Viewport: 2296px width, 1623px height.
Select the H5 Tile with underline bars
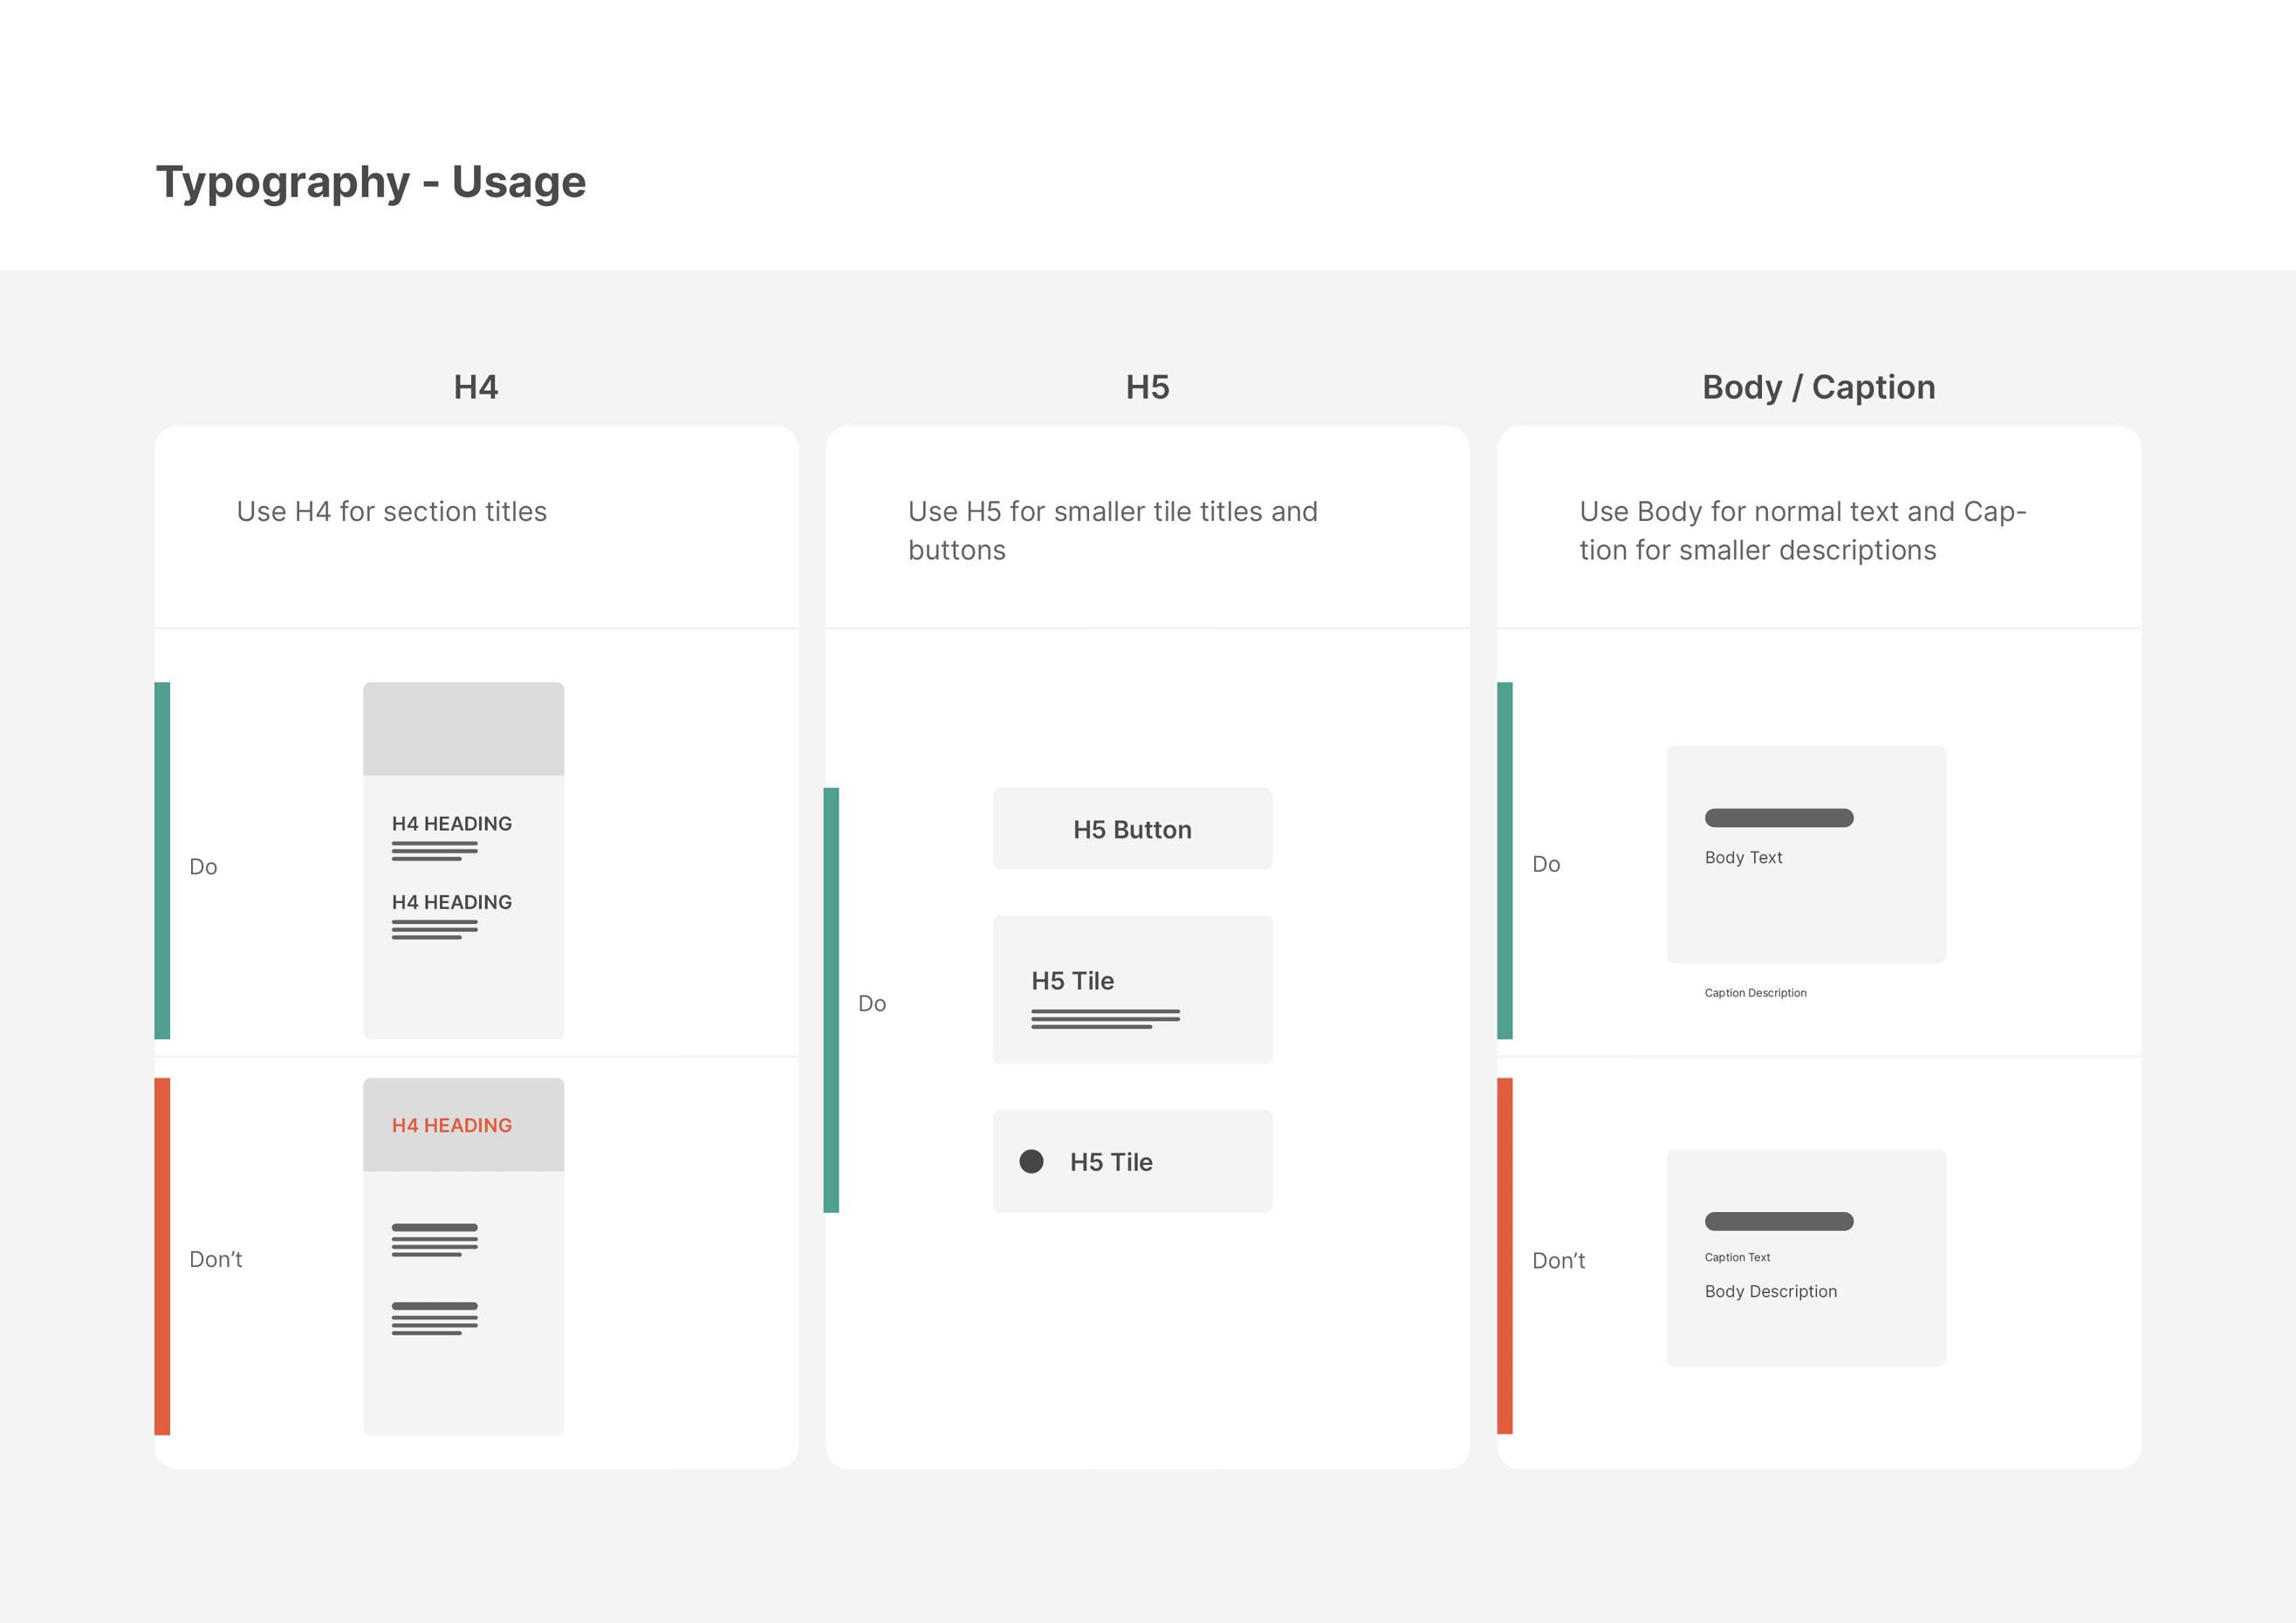(1132, 989)
